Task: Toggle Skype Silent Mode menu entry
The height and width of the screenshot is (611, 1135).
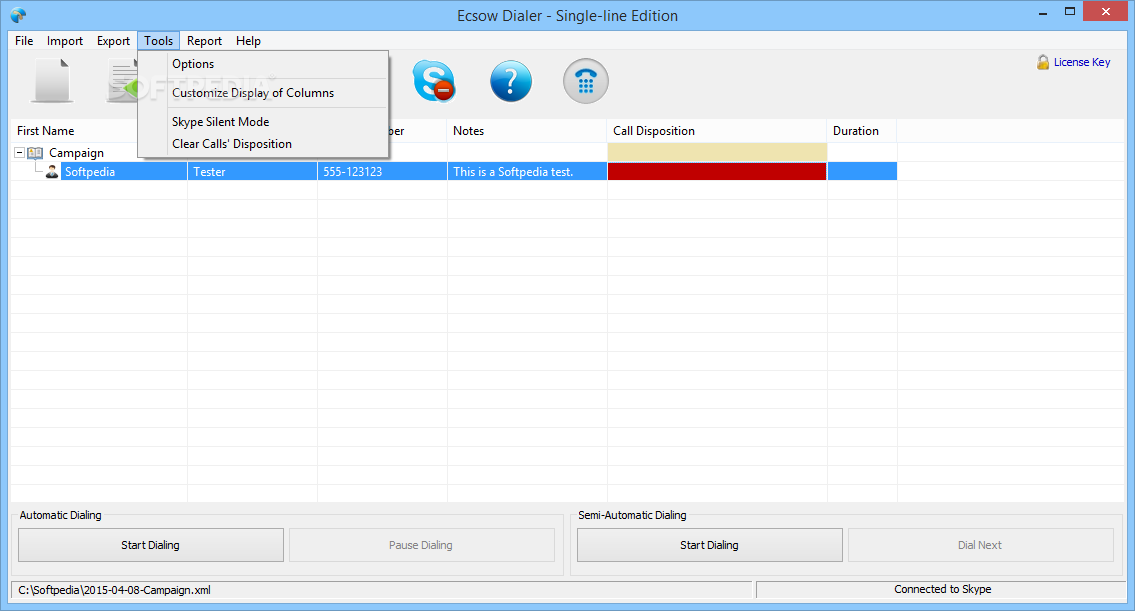Action: [263, 122]
